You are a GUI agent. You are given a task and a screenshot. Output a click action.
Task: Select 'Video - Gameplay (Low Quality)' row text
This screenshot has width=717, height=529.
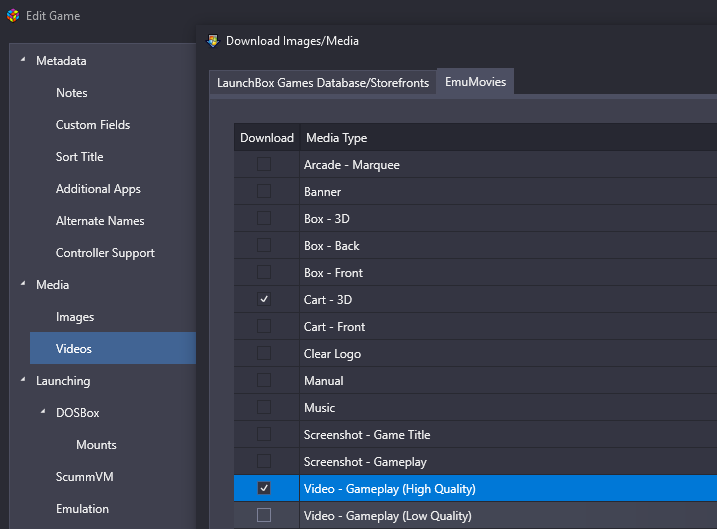point(388,516)
